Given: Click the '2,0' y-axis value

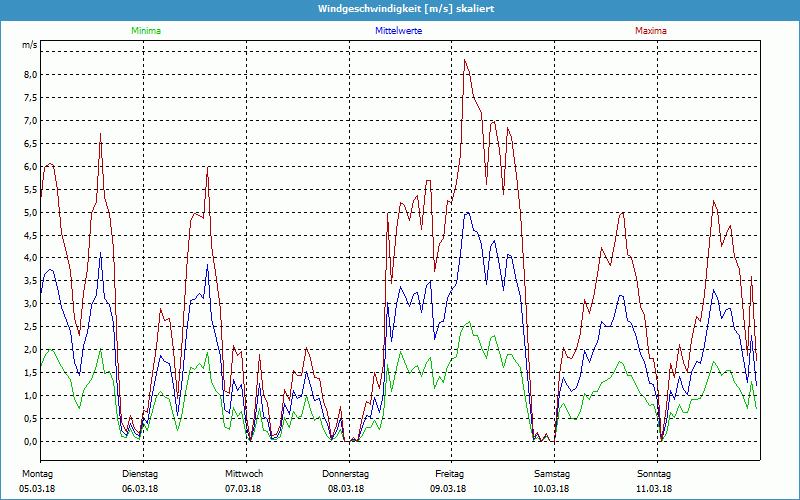Looking at the screenshot, I should pos(30,349).
